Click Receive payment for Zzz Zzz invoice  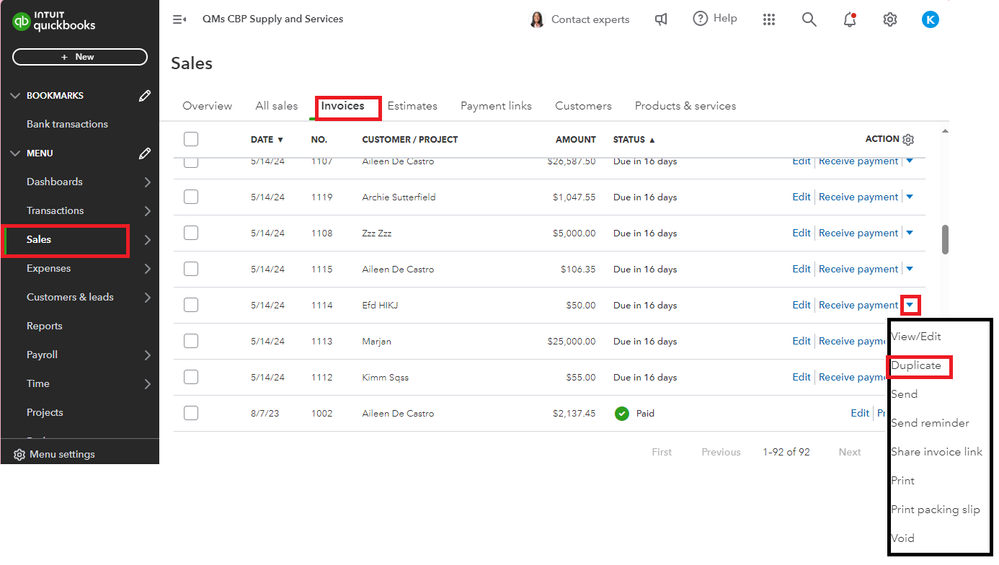coord(858,233)
